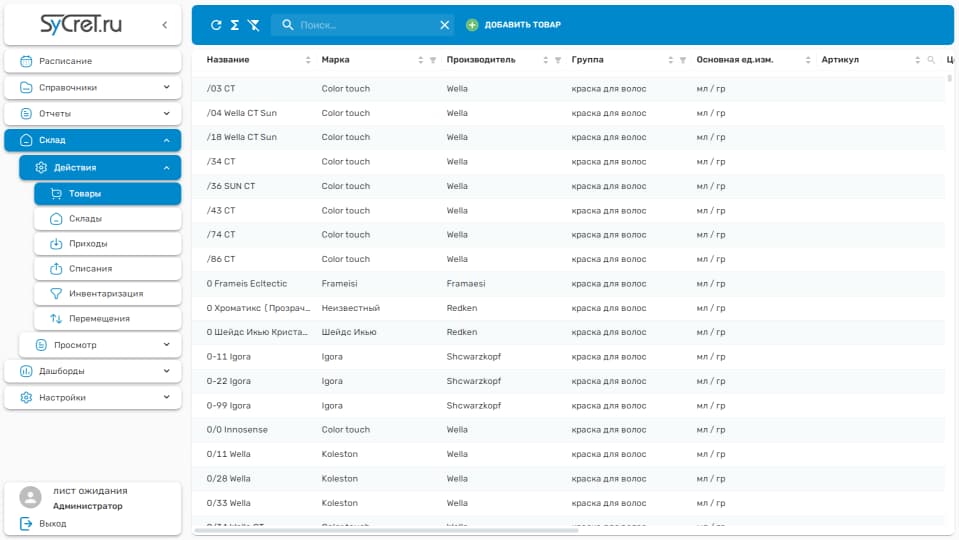Click the Отчеты report icon
This screenshot has height=540, width=959.
click(x=26, y=114)
